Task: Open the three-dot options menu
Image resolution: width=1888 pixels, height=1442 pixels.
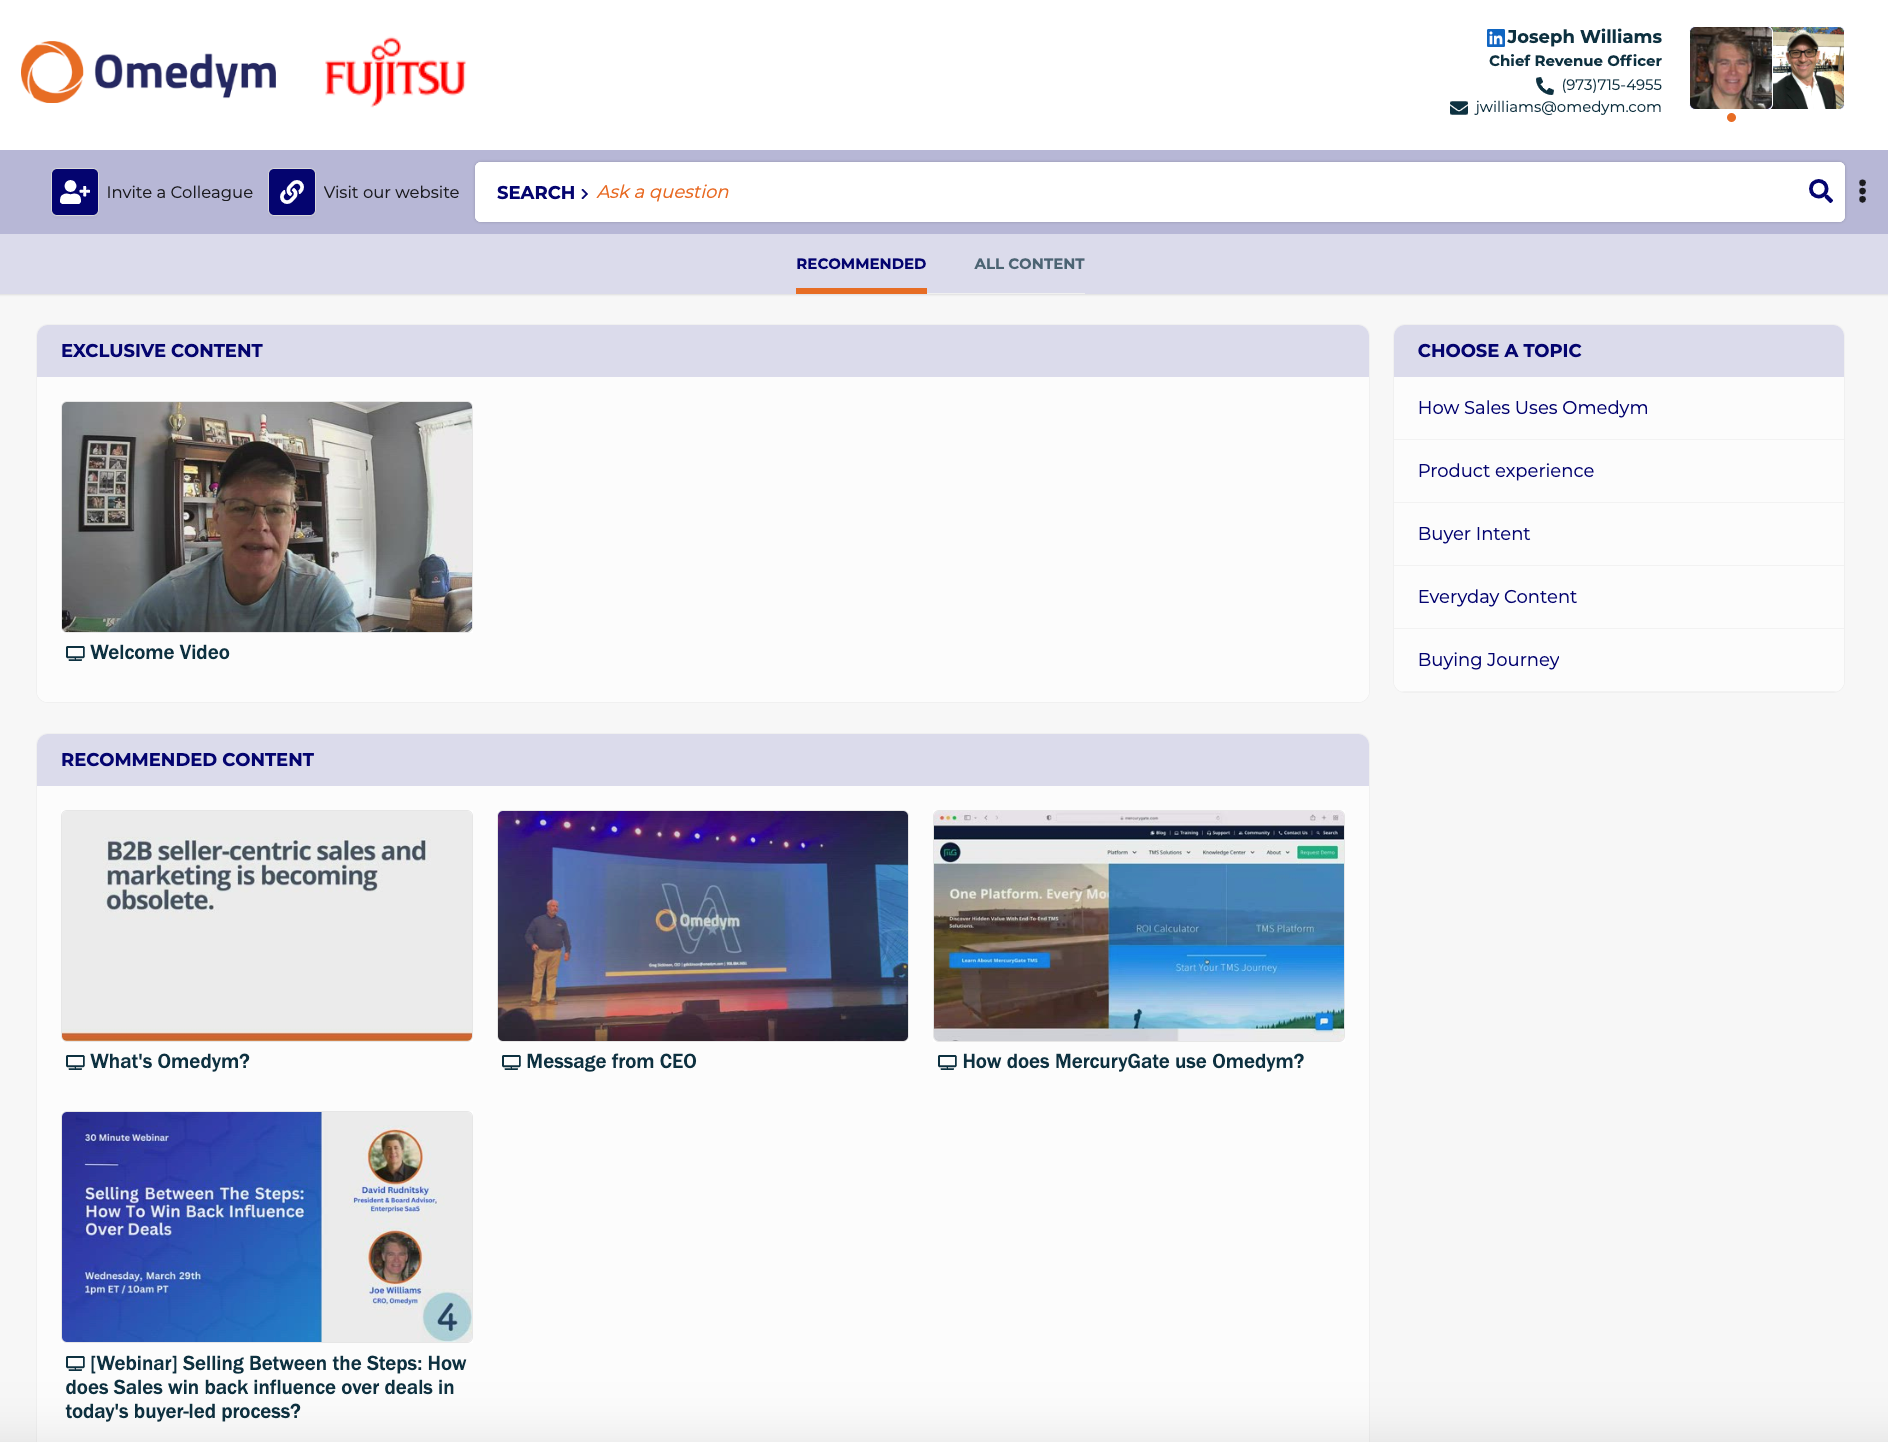Action: (1862, 191)
